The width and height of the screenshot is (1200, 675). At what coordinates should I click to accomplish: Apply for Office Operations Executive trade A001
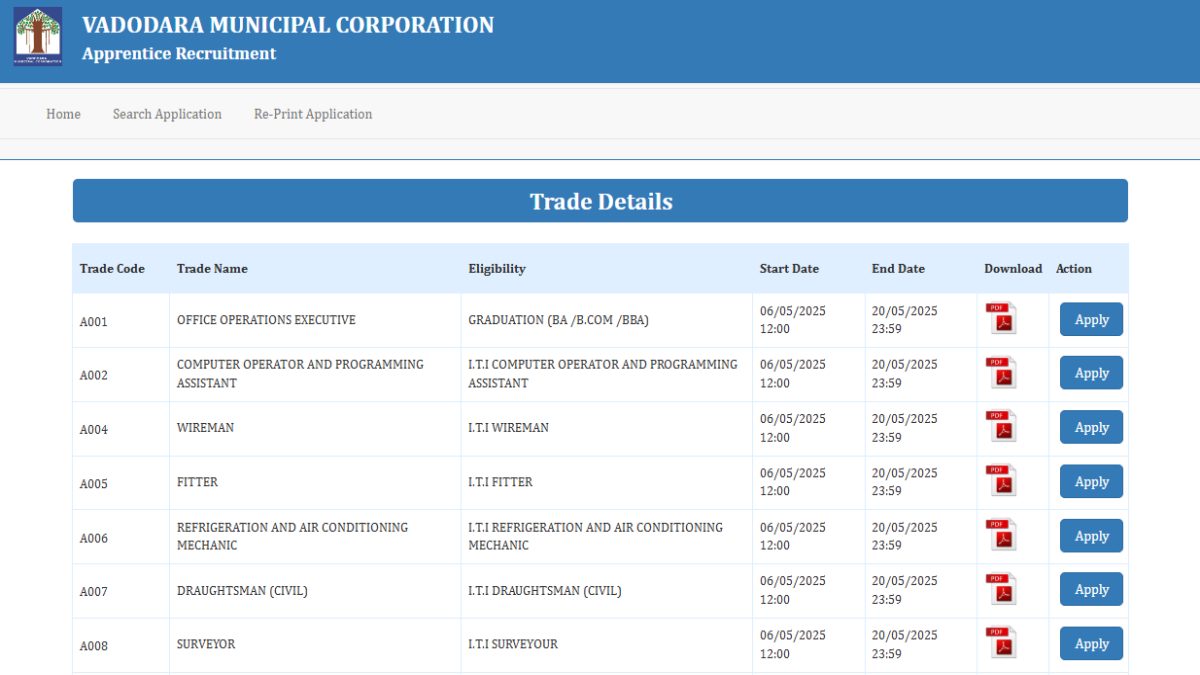coord(1091,320)
